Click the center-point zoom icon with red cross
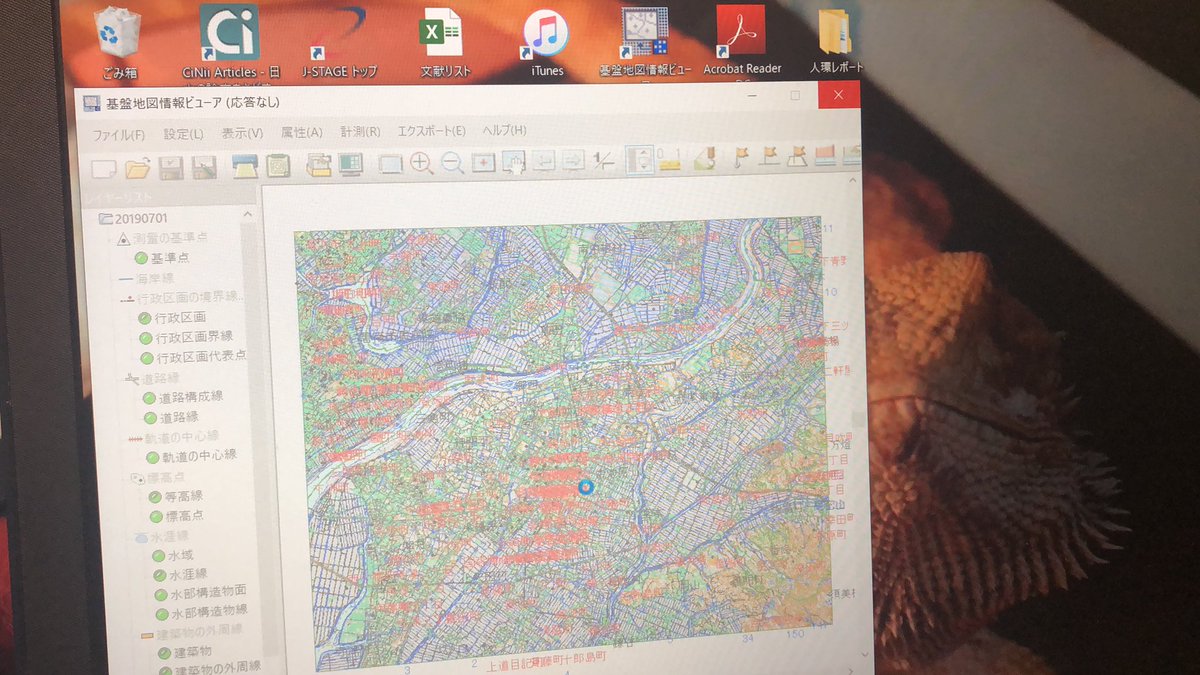Screen dimensions: 1200x675 click(484, 163)
